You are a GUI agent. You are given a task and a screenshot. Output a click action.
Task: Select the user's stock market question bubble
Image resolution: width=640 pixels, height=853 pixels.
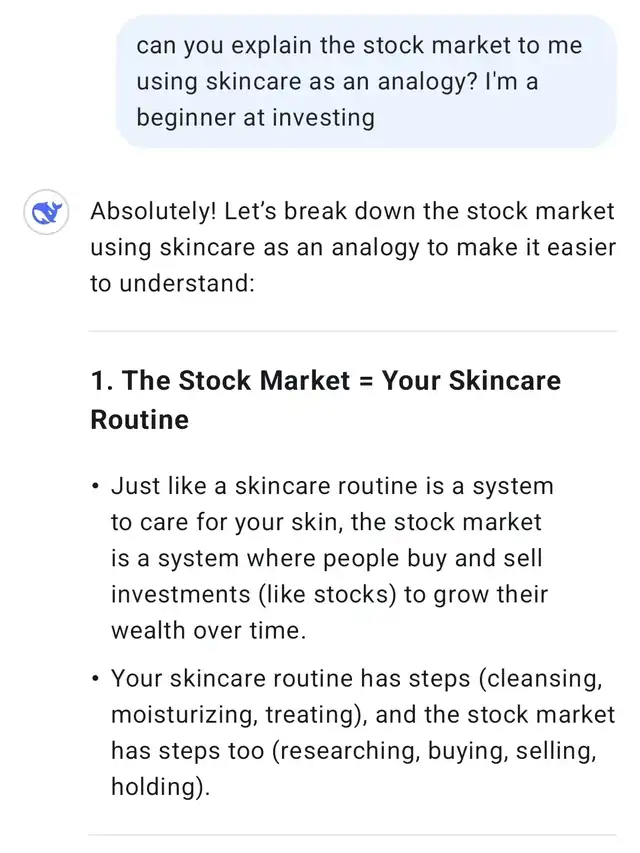(366, 82)
